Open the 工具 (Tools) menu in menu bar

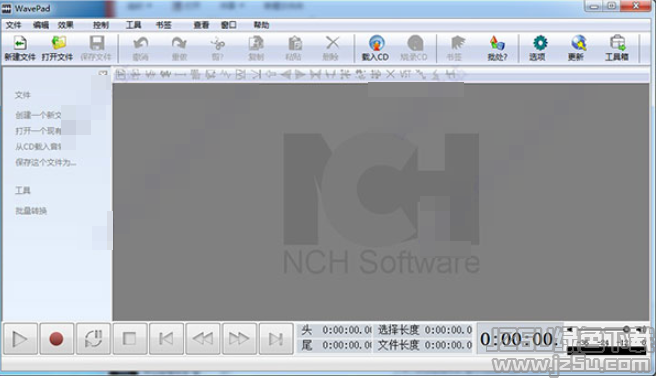coord(134,25)
